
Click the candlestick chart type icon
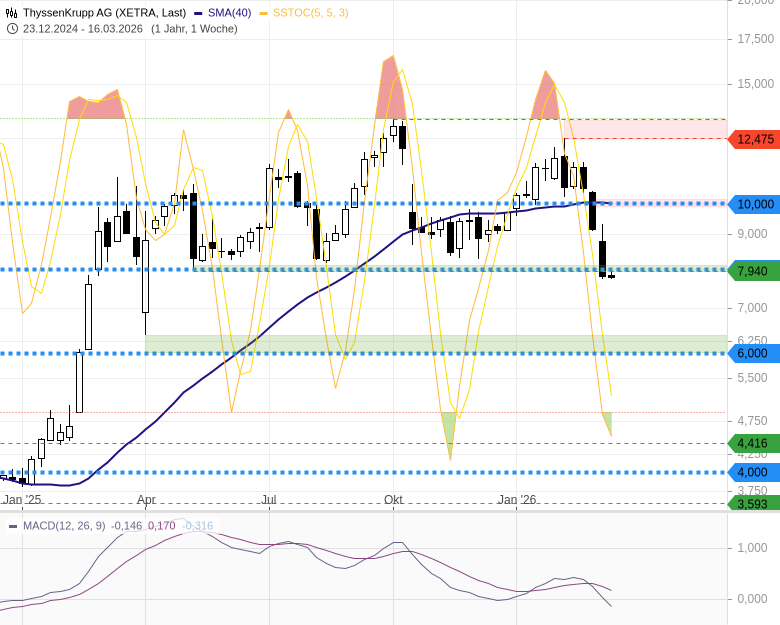pos(12,13)
